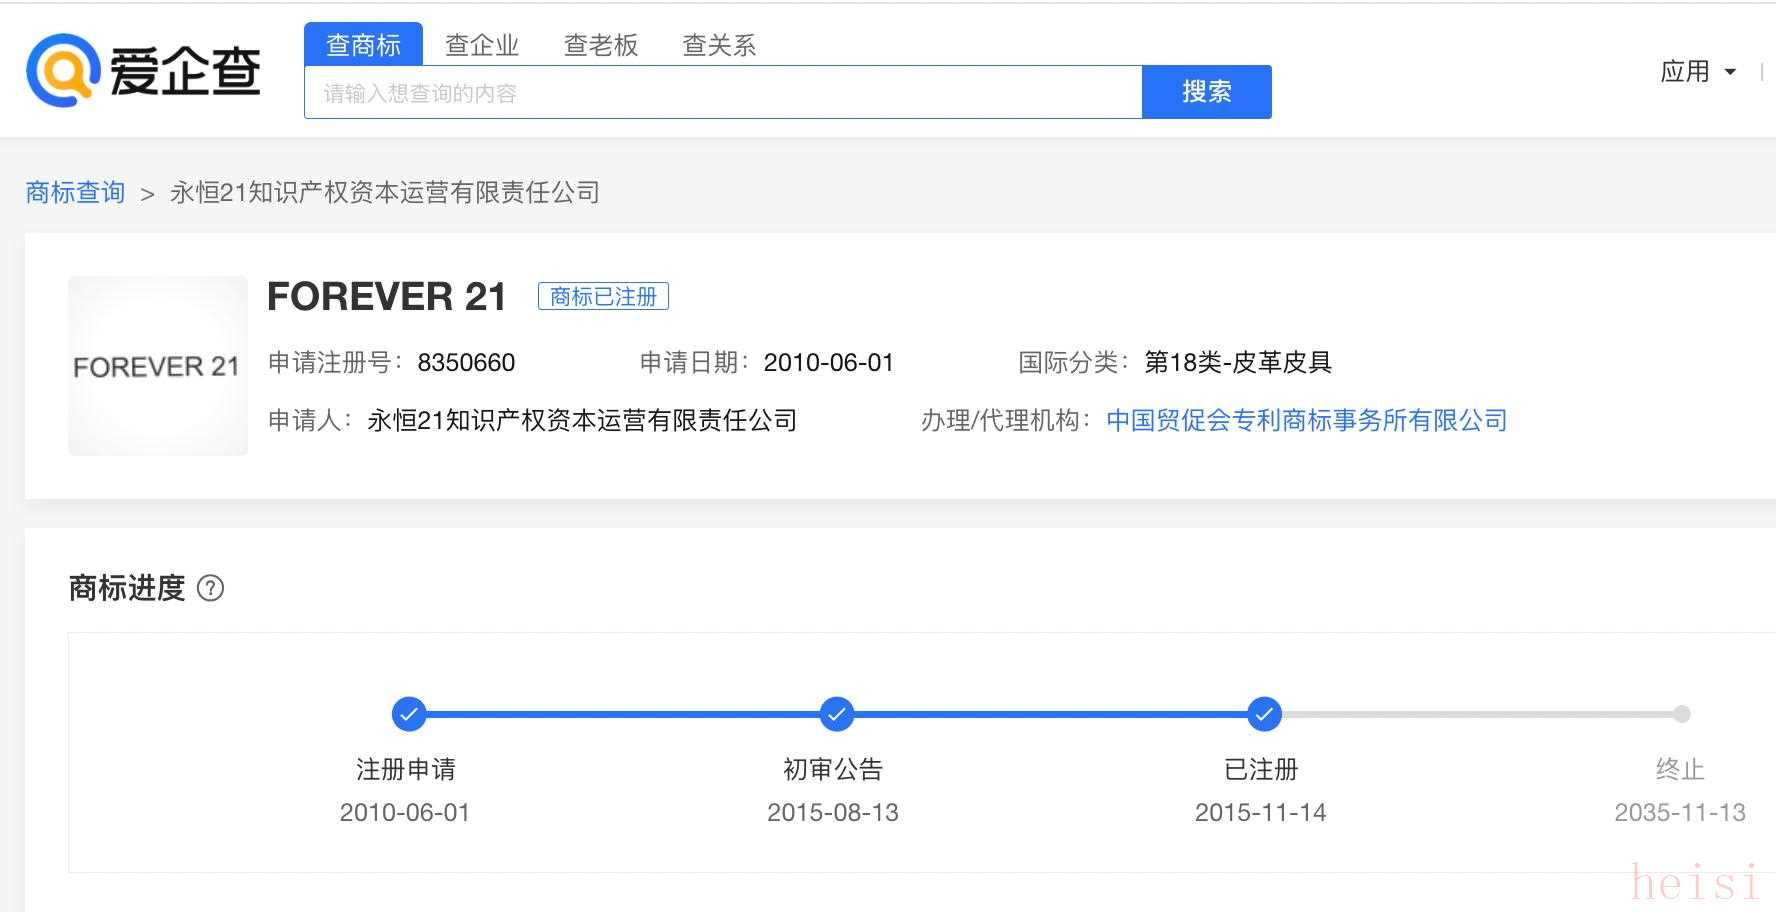Click the 商标已注册 status badge
1776x912 pixels.
tap(603, 297)
